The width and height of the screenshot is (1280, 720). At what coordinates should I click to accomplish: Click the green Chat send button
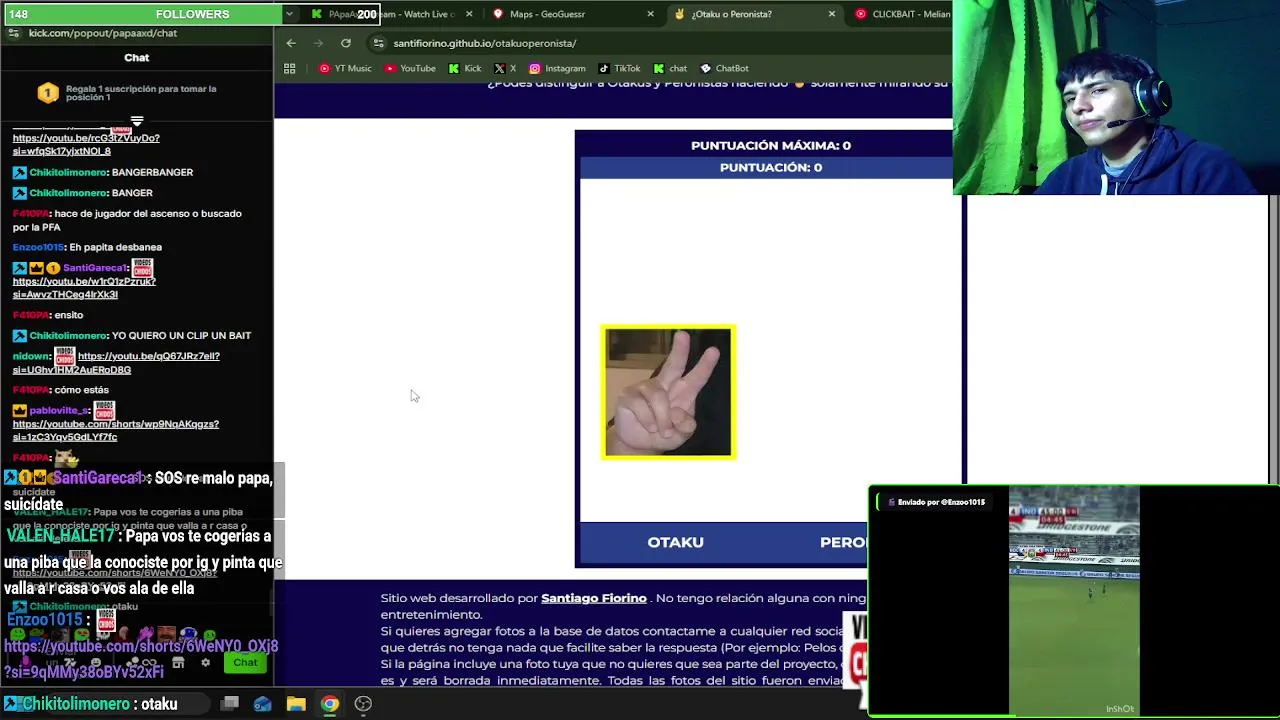[245, 662]
